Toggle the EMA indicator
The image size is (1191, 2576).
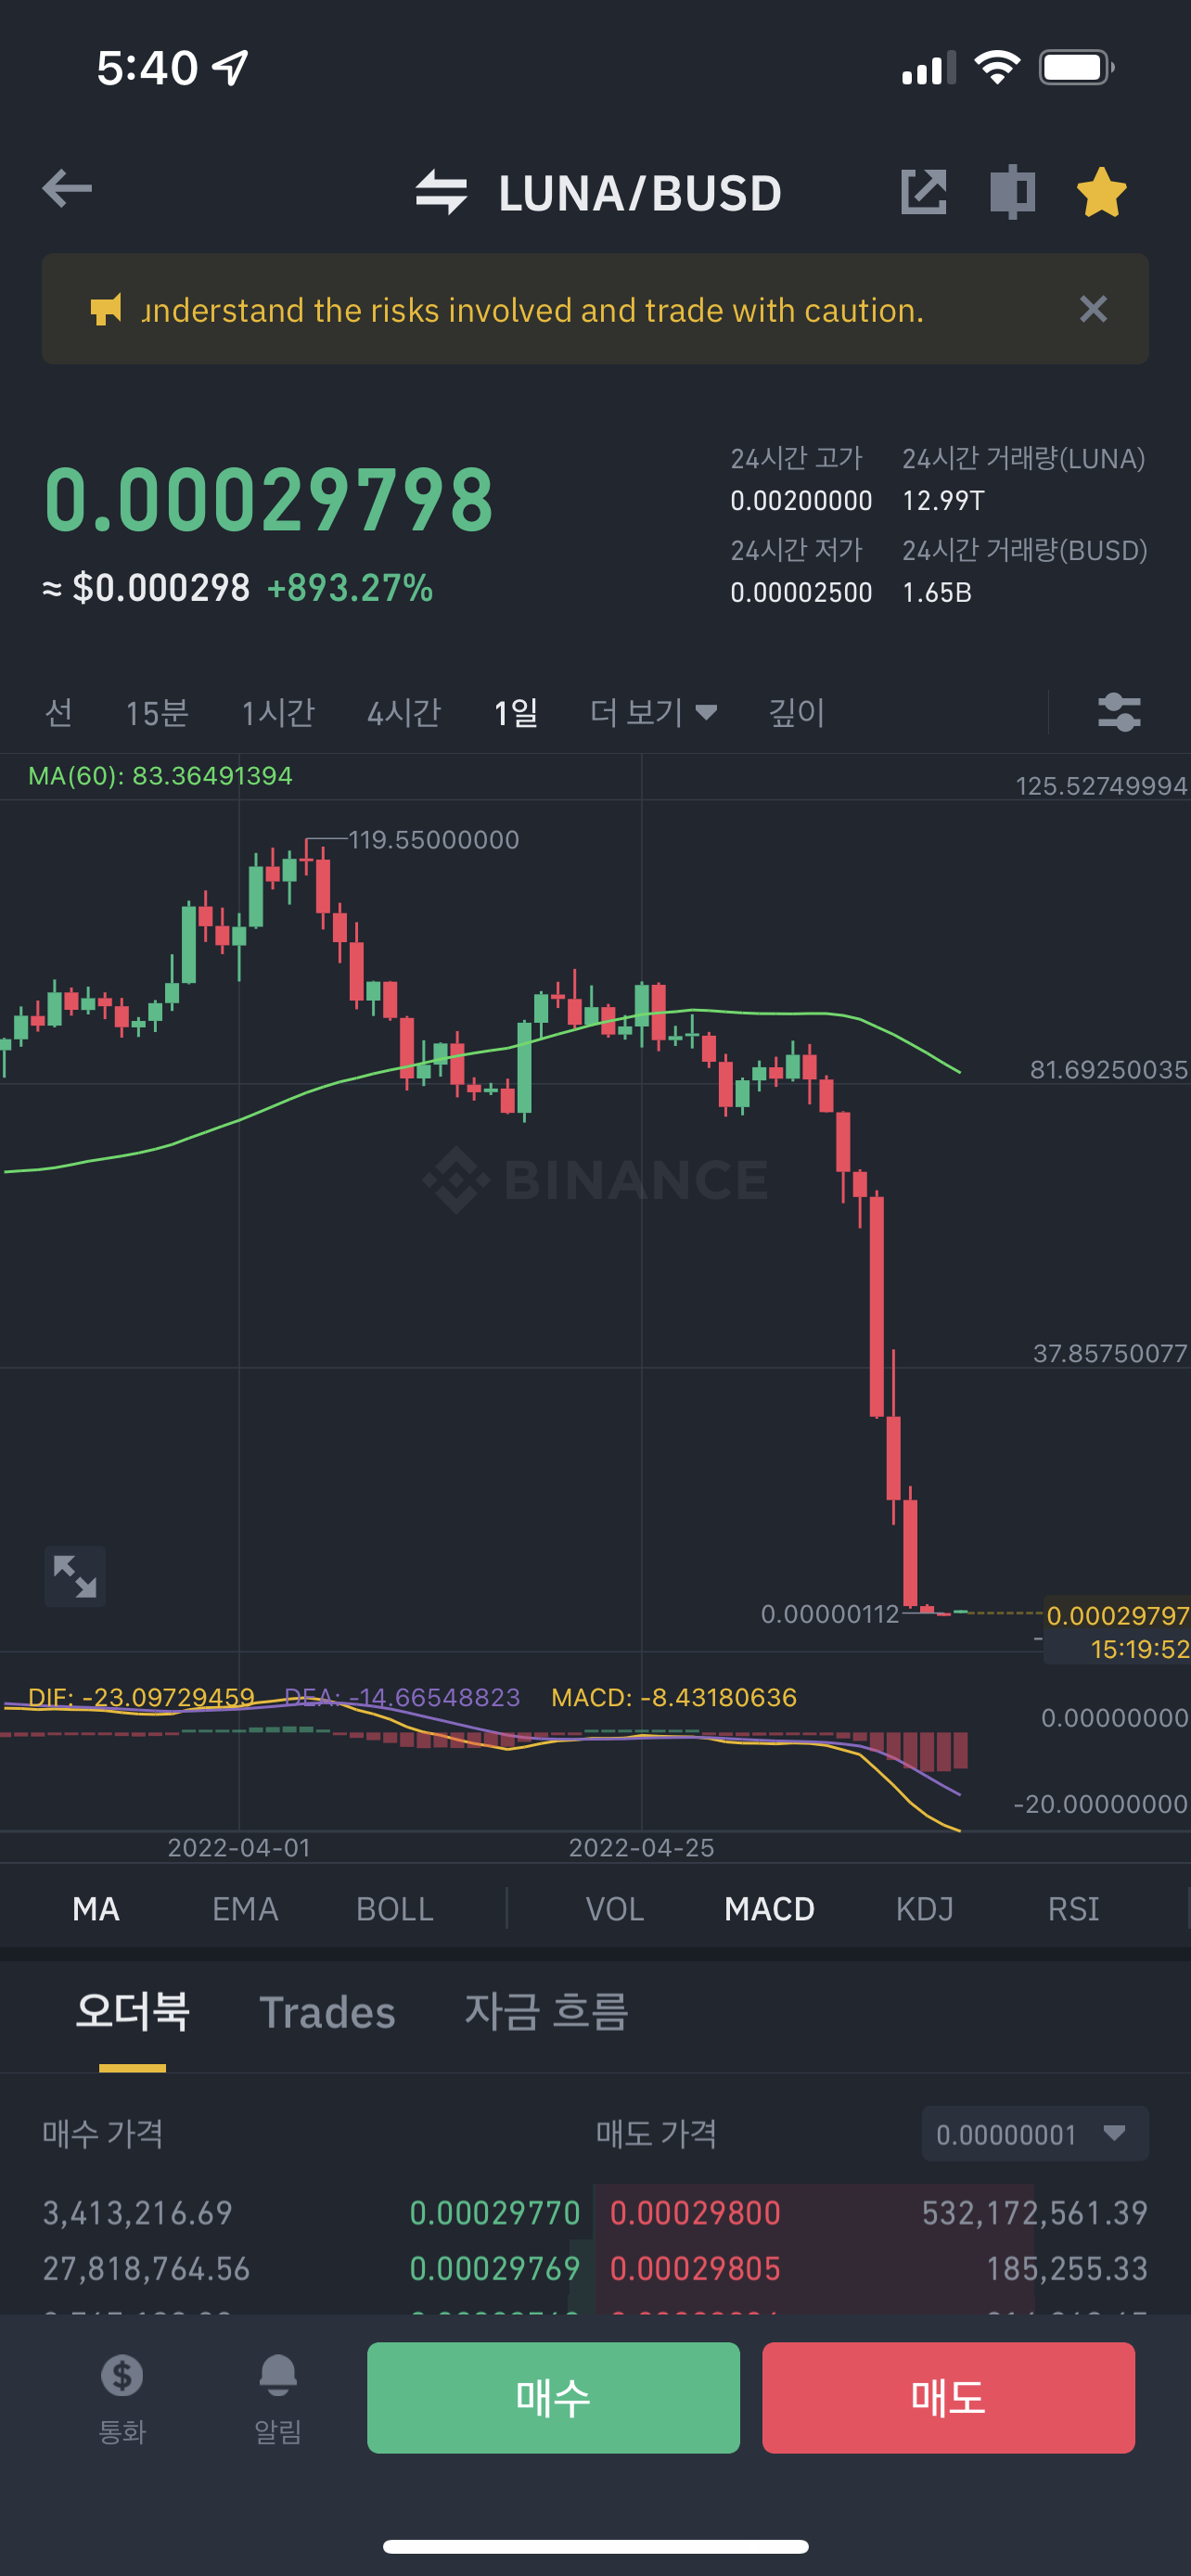tap(245, 1909)
